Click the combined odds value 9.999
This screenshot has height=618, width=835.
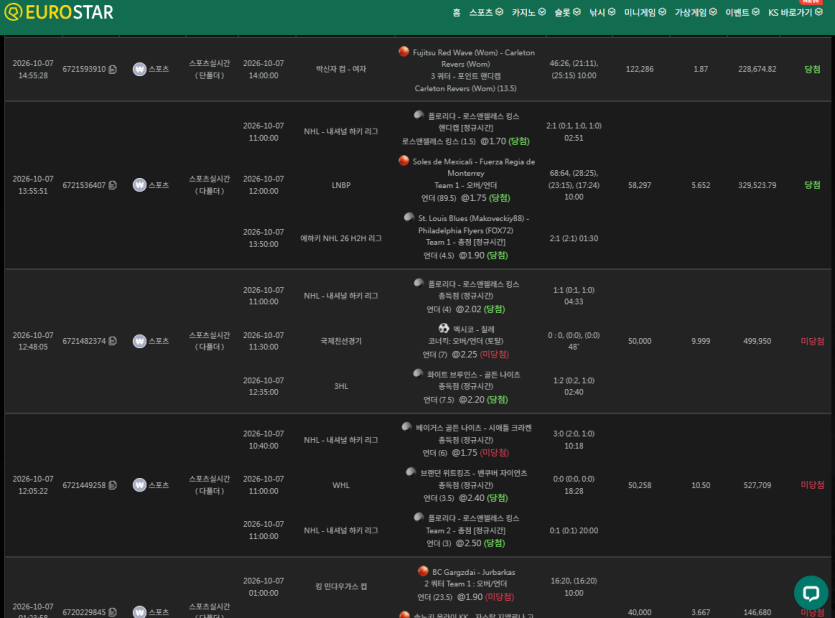click(x=701, y=341)
